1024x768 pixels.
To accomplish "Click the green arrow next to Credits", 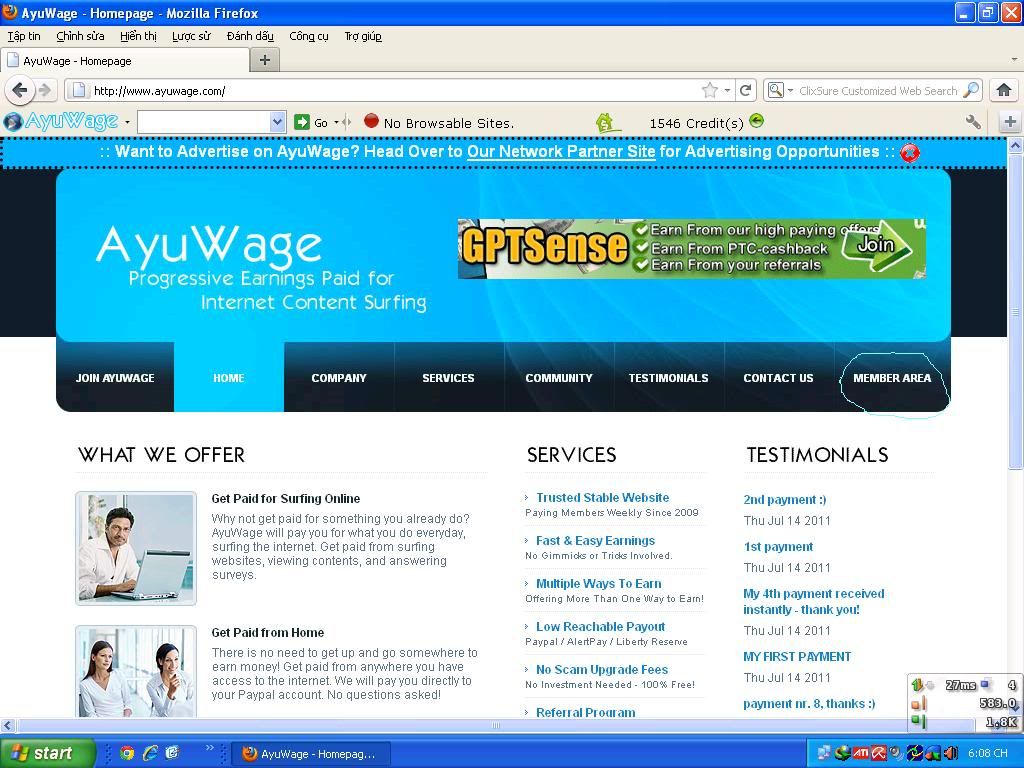I will 756,121.
